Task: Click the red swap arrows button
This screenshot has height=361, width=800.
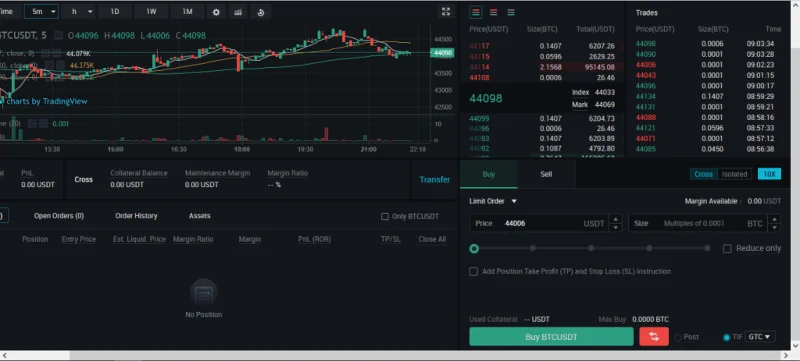Action: (654, 337)
